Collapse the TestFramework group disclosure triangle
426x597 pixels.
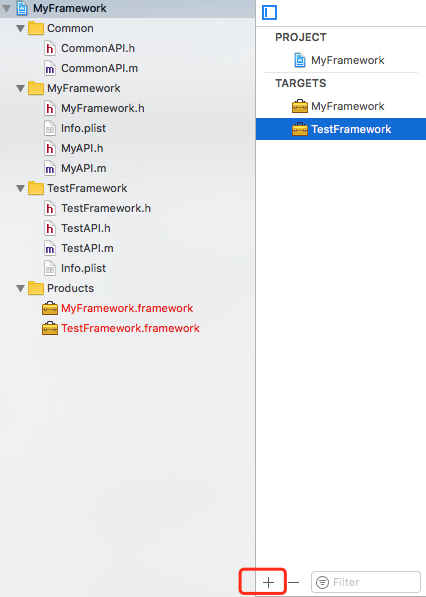coord(21,188)
